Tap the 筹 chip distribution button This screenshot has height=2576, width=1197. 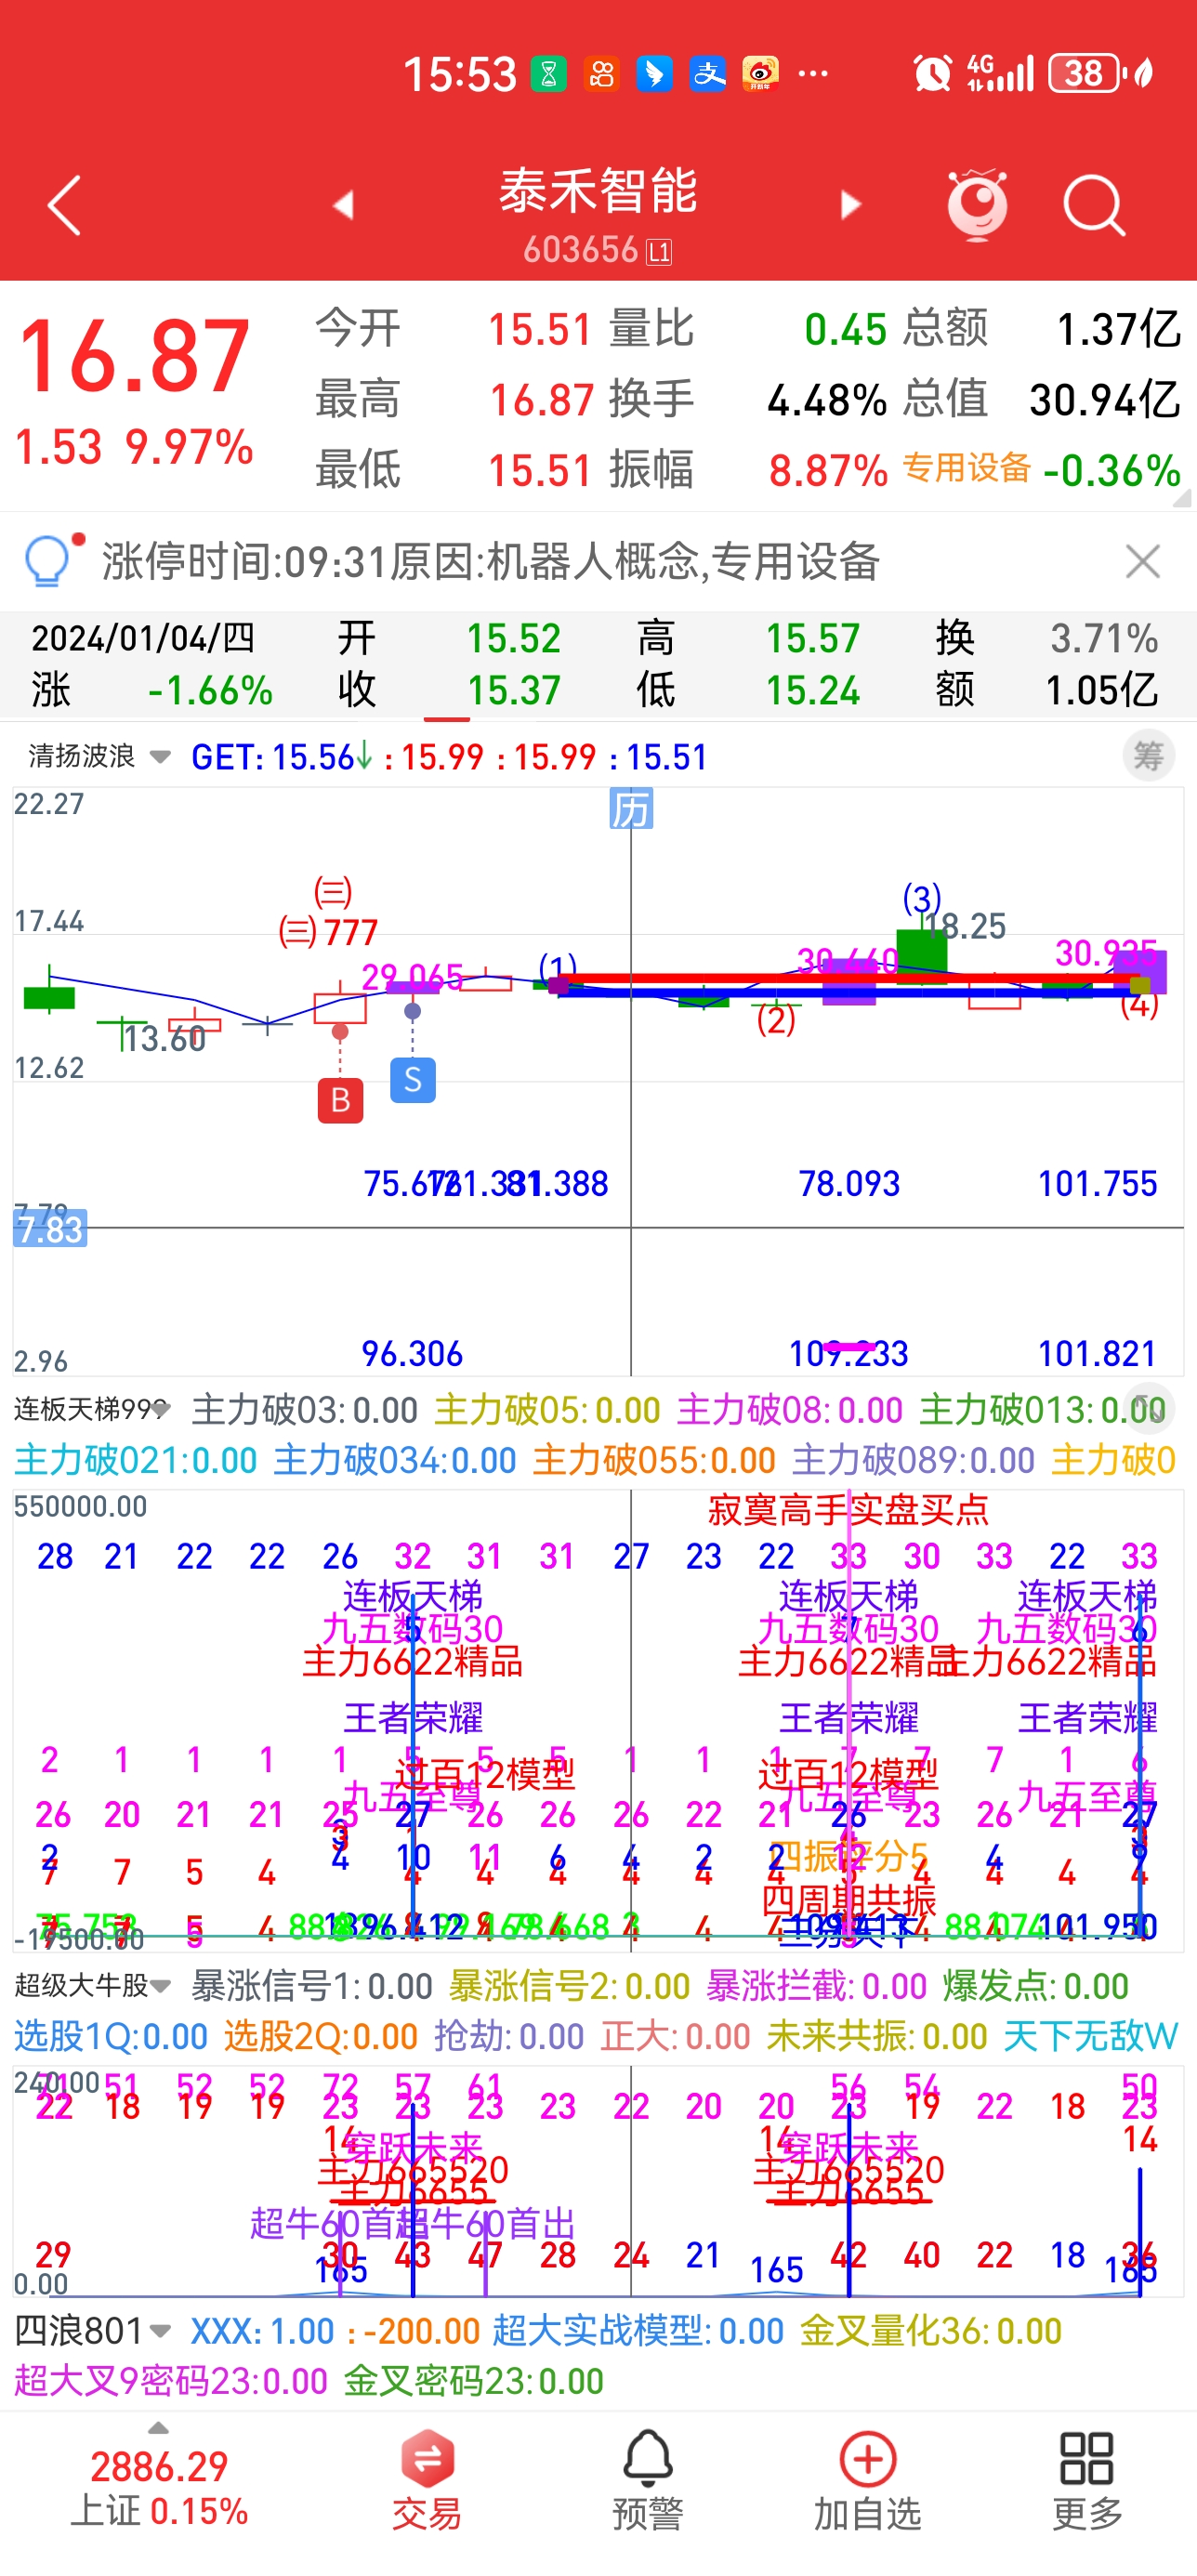coord(1148,756)
